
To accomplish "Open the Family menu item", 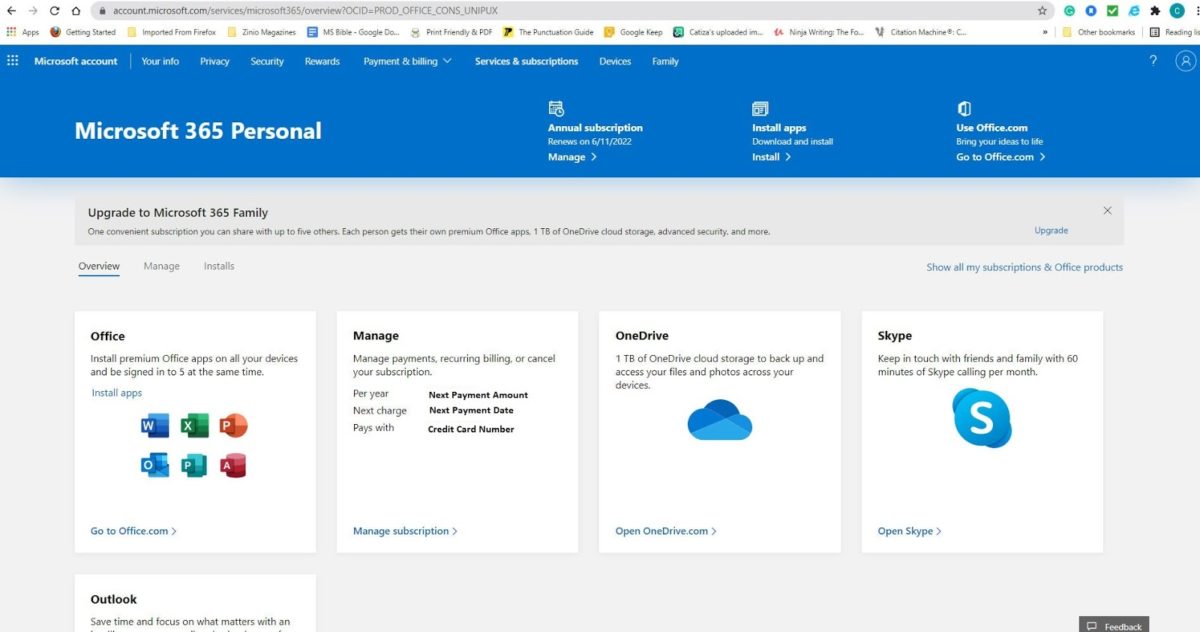I will (x=665, y=61).
